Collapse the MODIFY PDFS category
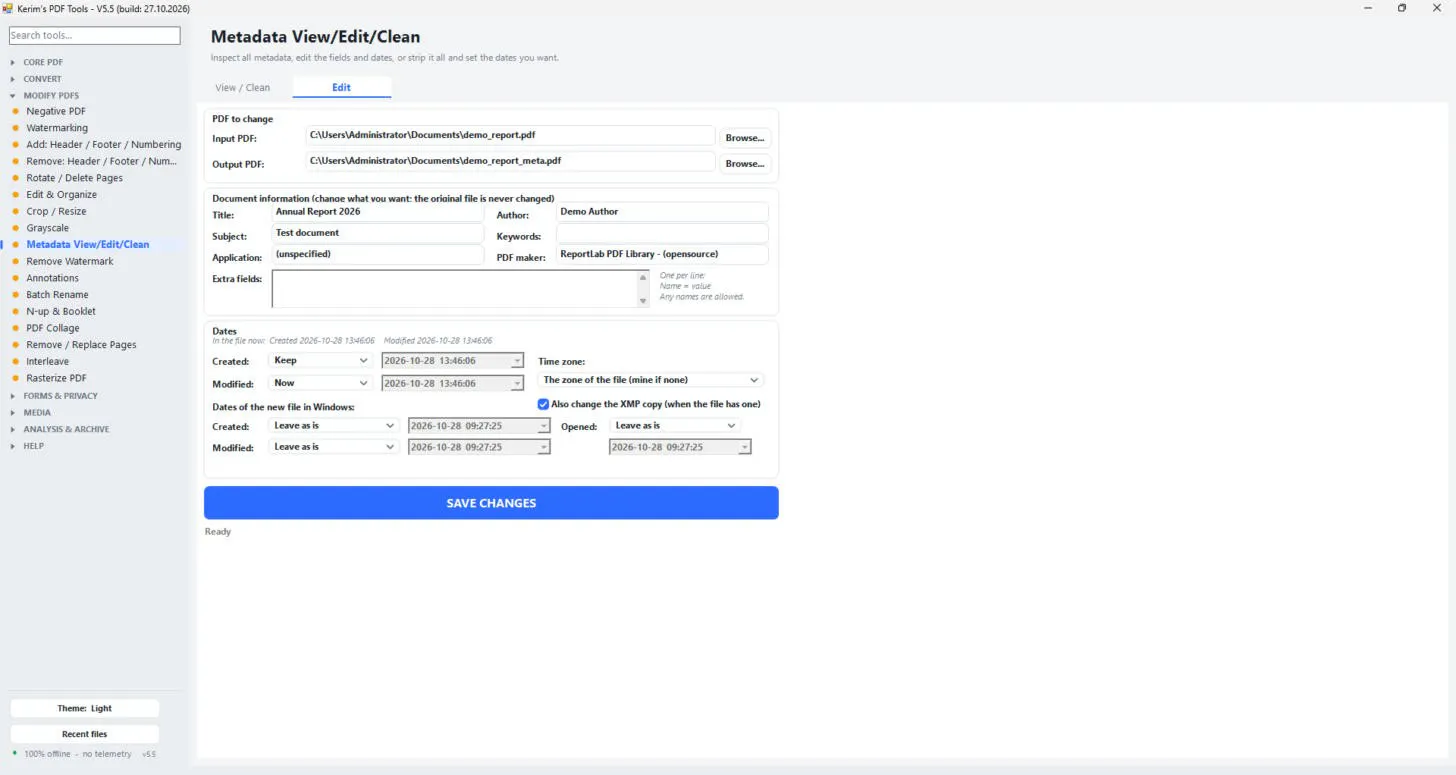Image resolution: width=1456 pixels, height=775 pixels. coord(51,96)
